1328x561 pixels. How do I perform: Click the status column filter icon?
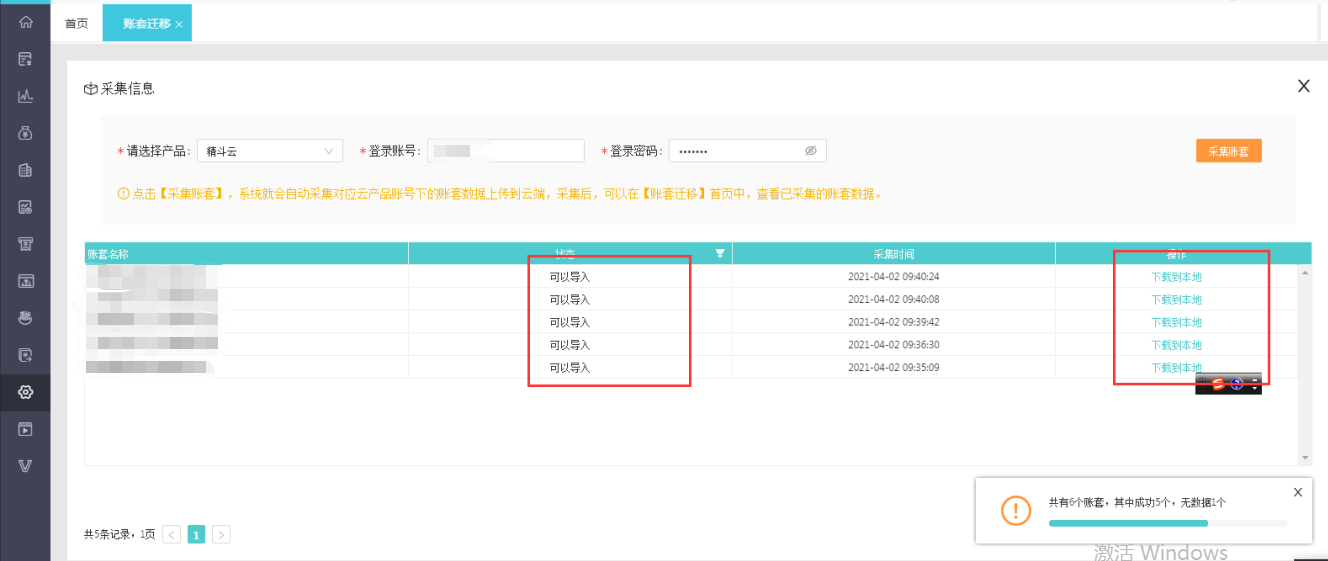coord(719,254)
